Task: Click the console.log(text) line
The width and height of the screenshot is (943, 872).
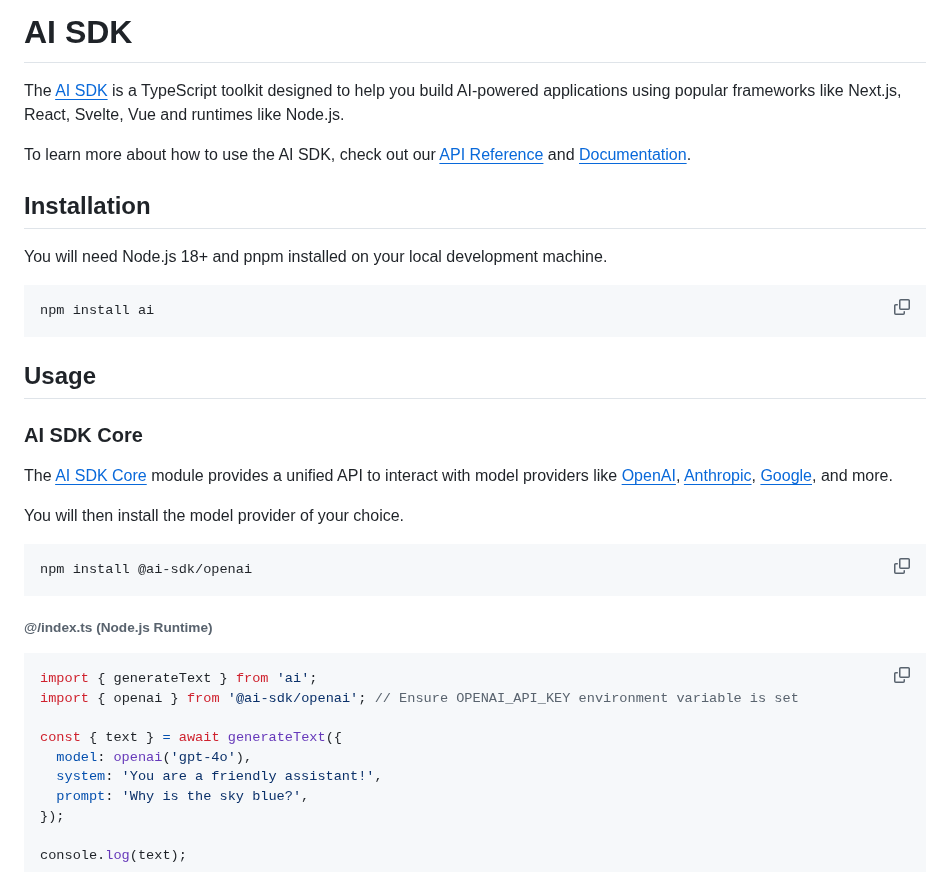Action: (x=114, y=855)
